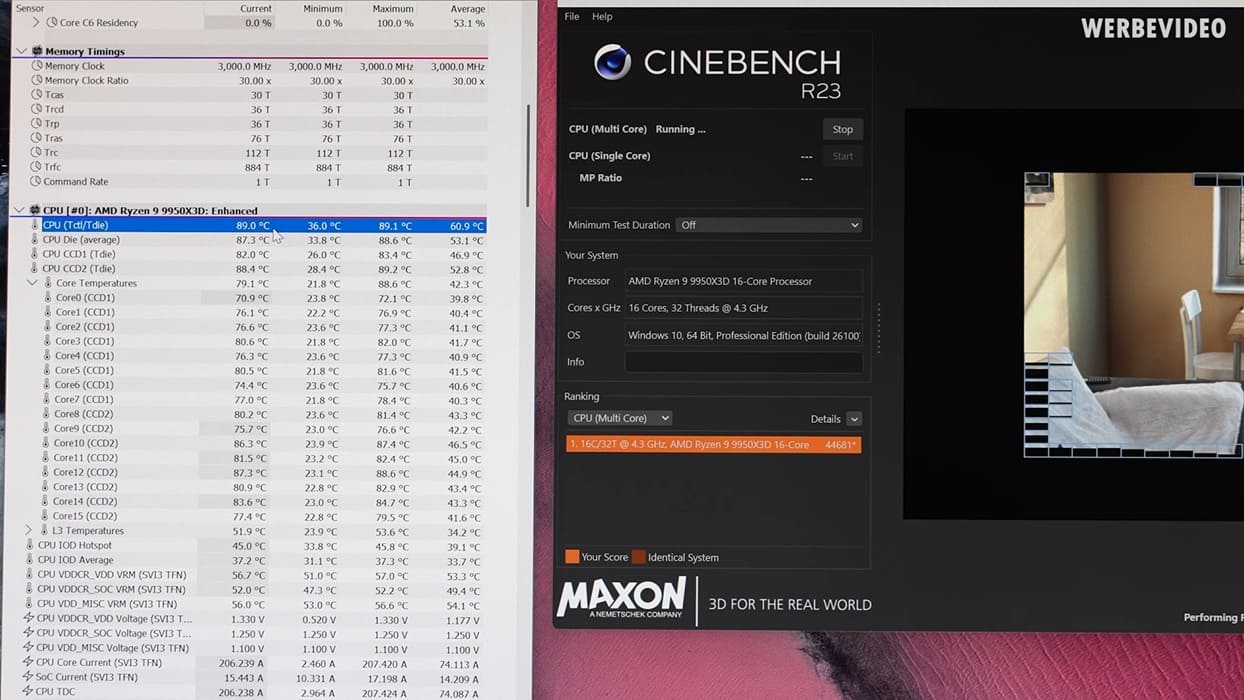Click the OS field showing Windows 10

click(x=744, y=335)
